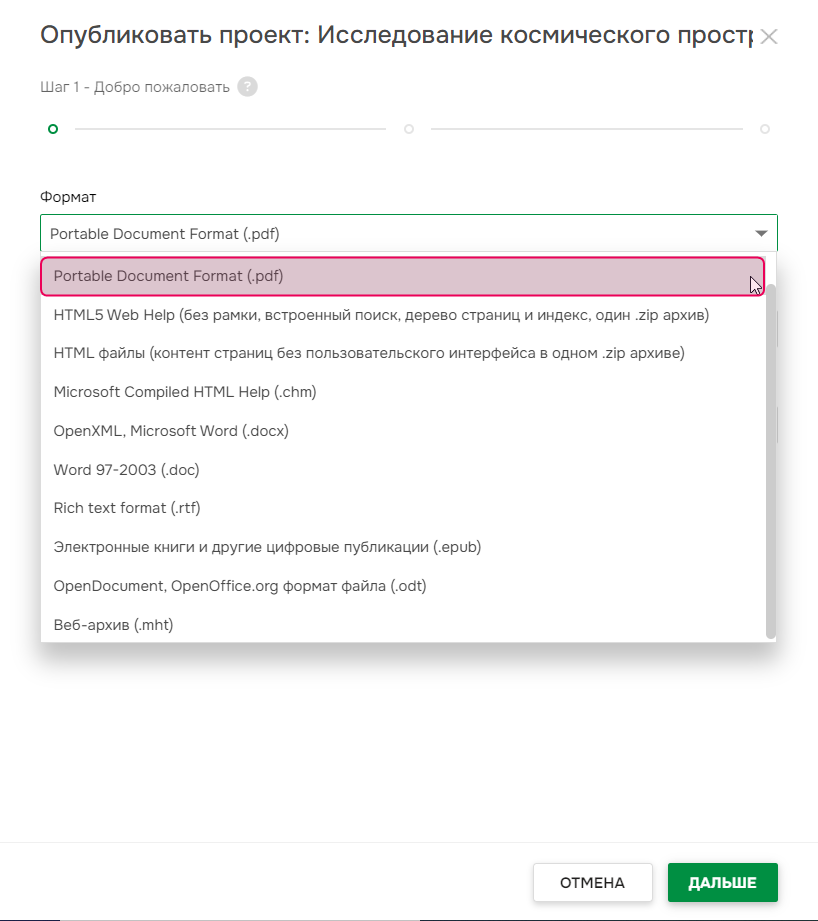
Task: Click the first step indicator circle
Action: [53, 129]
